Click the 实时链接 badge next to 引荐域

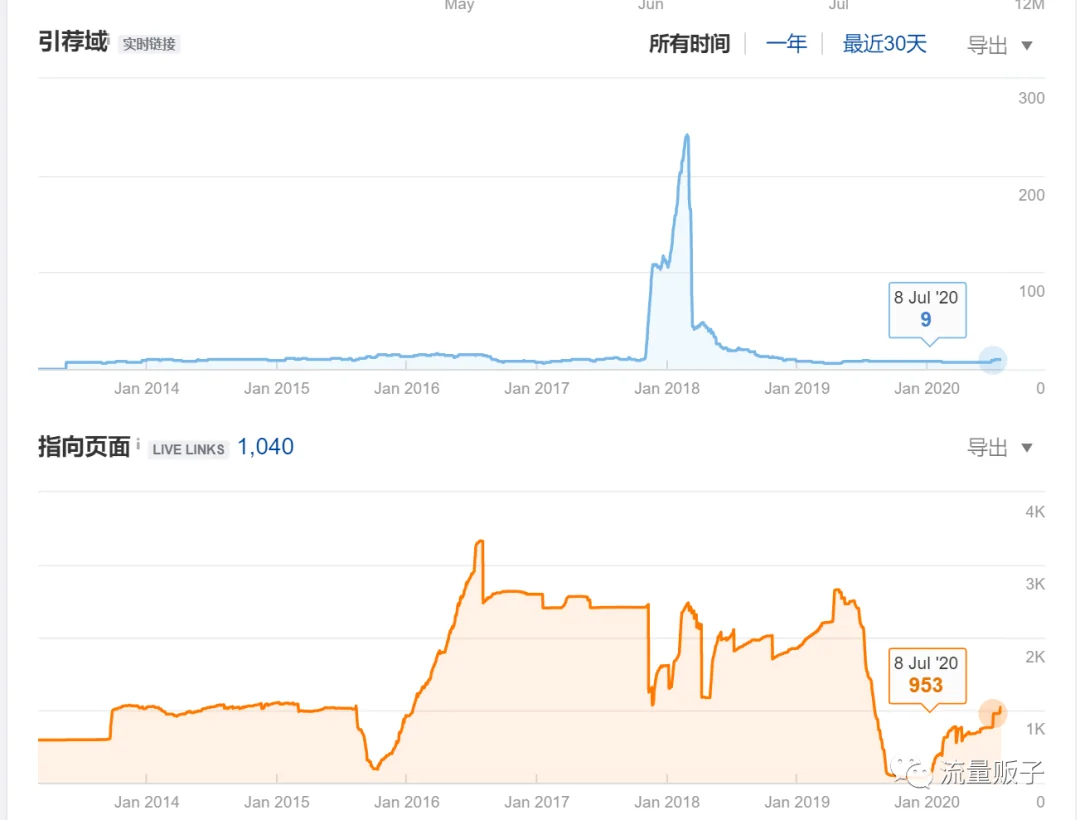149,45
